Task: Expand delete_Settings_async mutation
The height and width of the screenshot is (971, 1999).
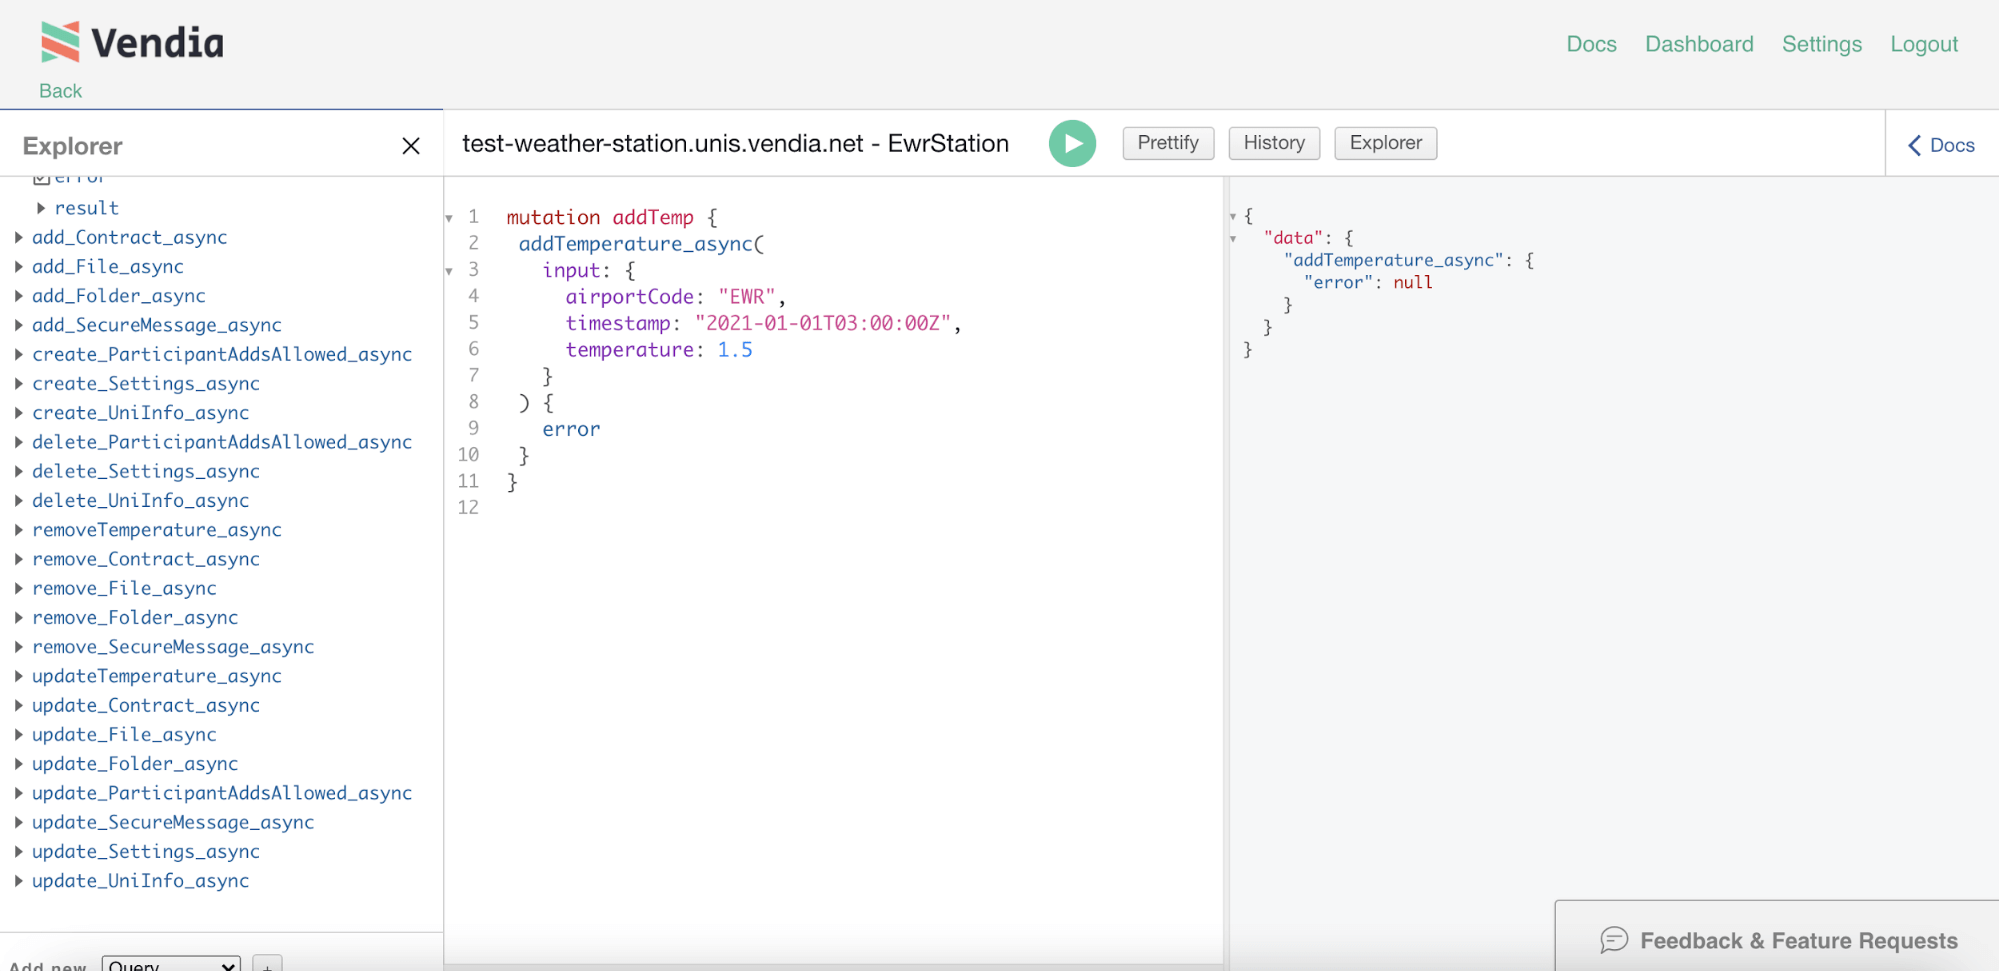Action: pyautogui.click(x=19, y=471)
